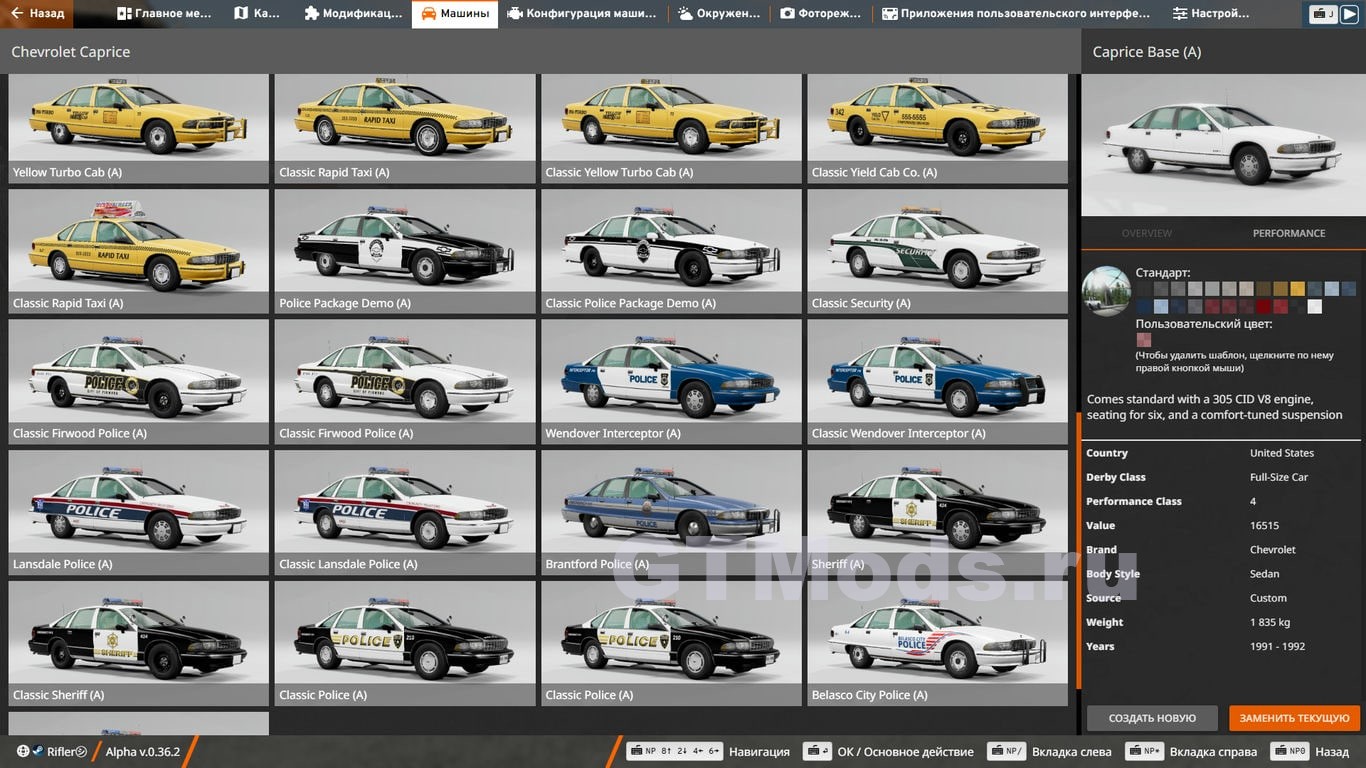Switch to the Окружение tab

(x=719, y=14)
